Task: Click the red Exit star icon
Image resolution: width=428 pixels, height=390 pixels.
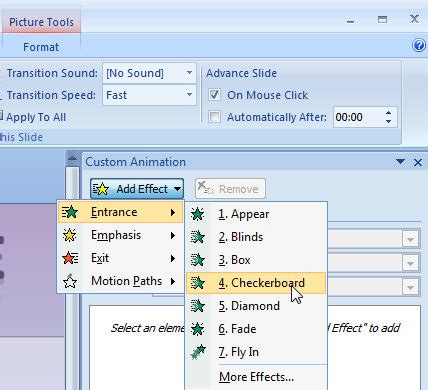Action: point(70,258)
